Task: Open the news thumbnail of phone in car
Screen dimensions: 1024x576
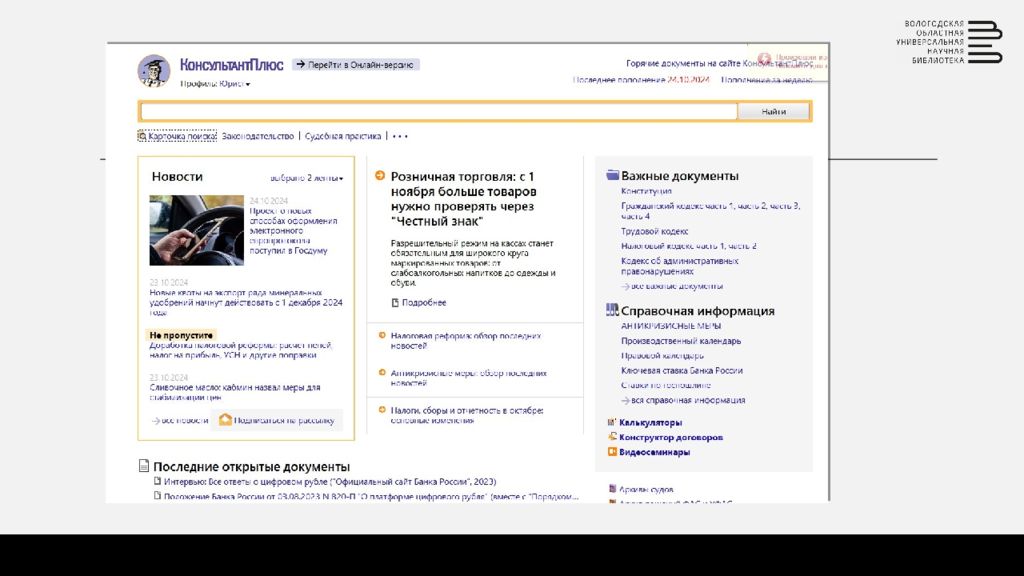Action: pyautogui.click(x=197, y=230)
